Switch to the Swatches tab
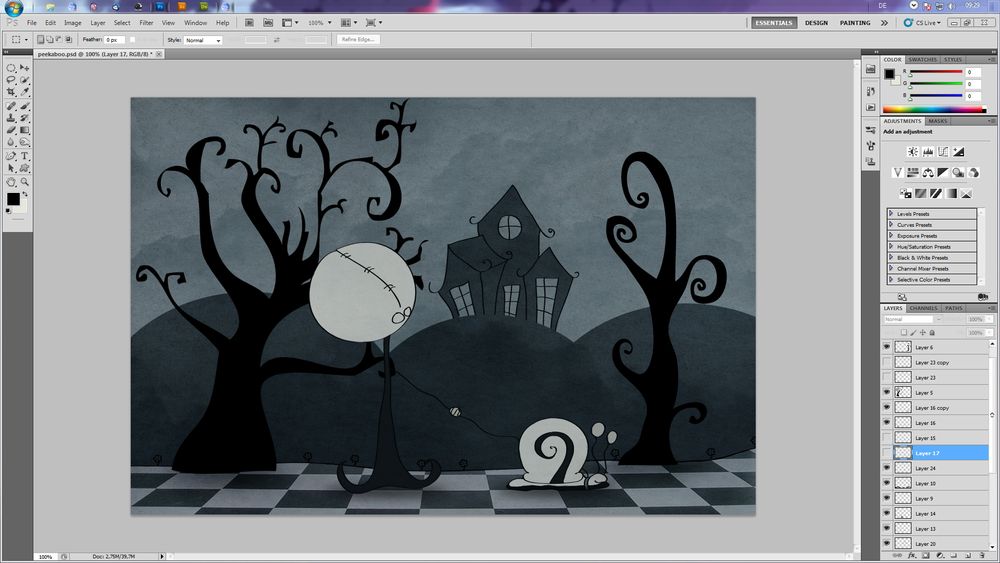1000x563 pixels. (922, 59)
